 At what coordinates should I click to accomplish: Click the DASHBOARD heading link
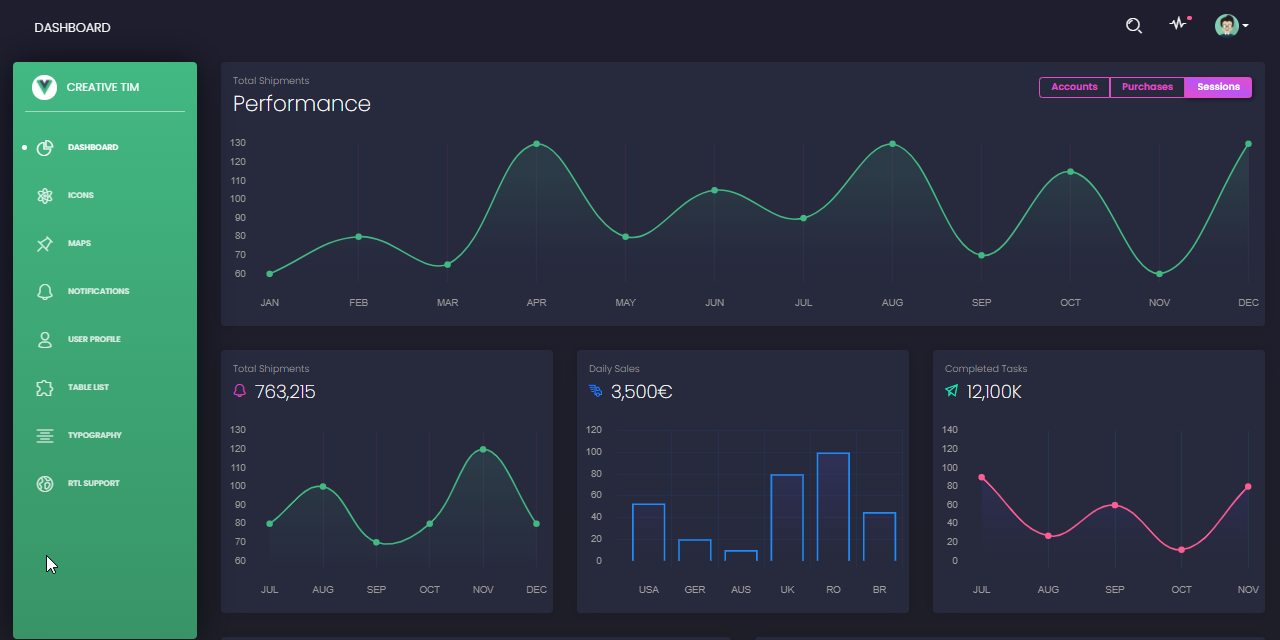click(x=73, y=27)
